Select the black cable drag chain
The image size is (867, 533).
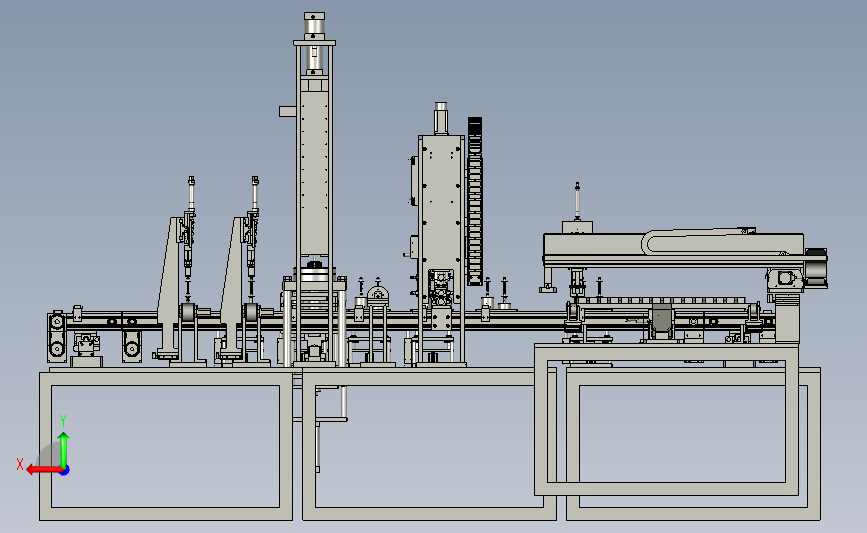(x=475, y=201)
